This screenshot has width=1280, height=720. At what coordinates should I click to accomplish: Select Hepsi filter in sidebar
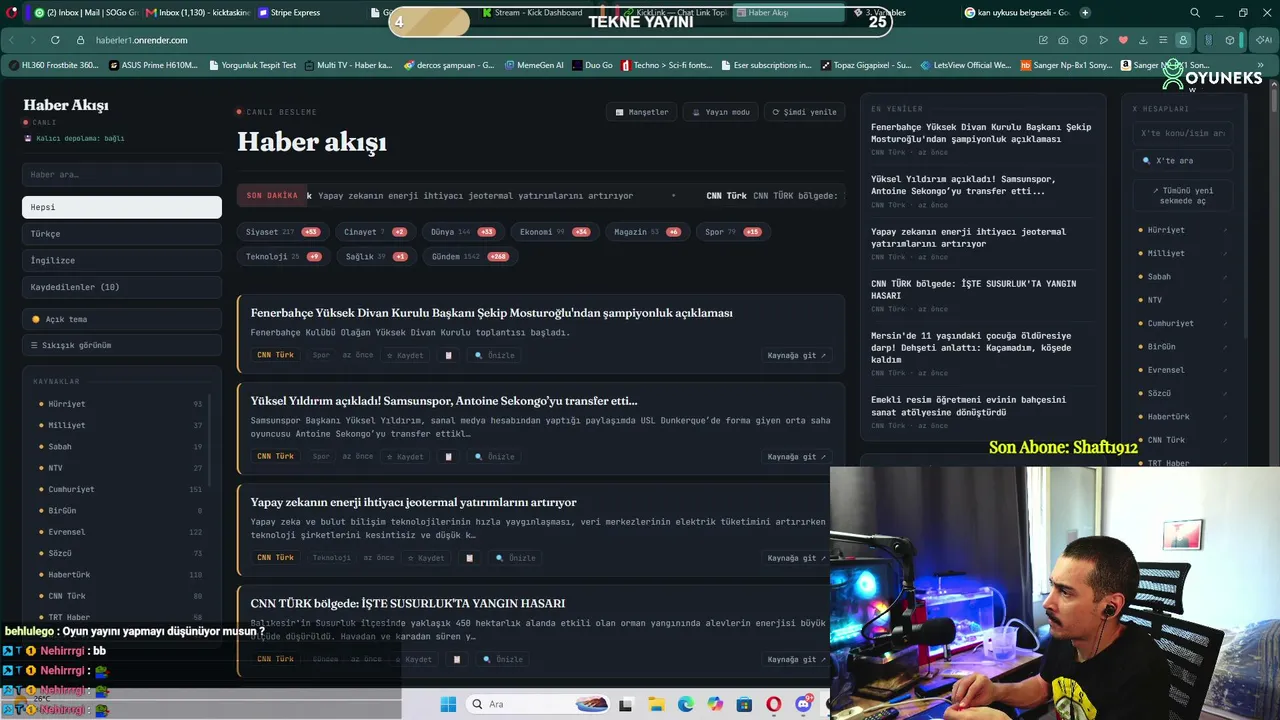pyautogui.click(x=122, y=207)
